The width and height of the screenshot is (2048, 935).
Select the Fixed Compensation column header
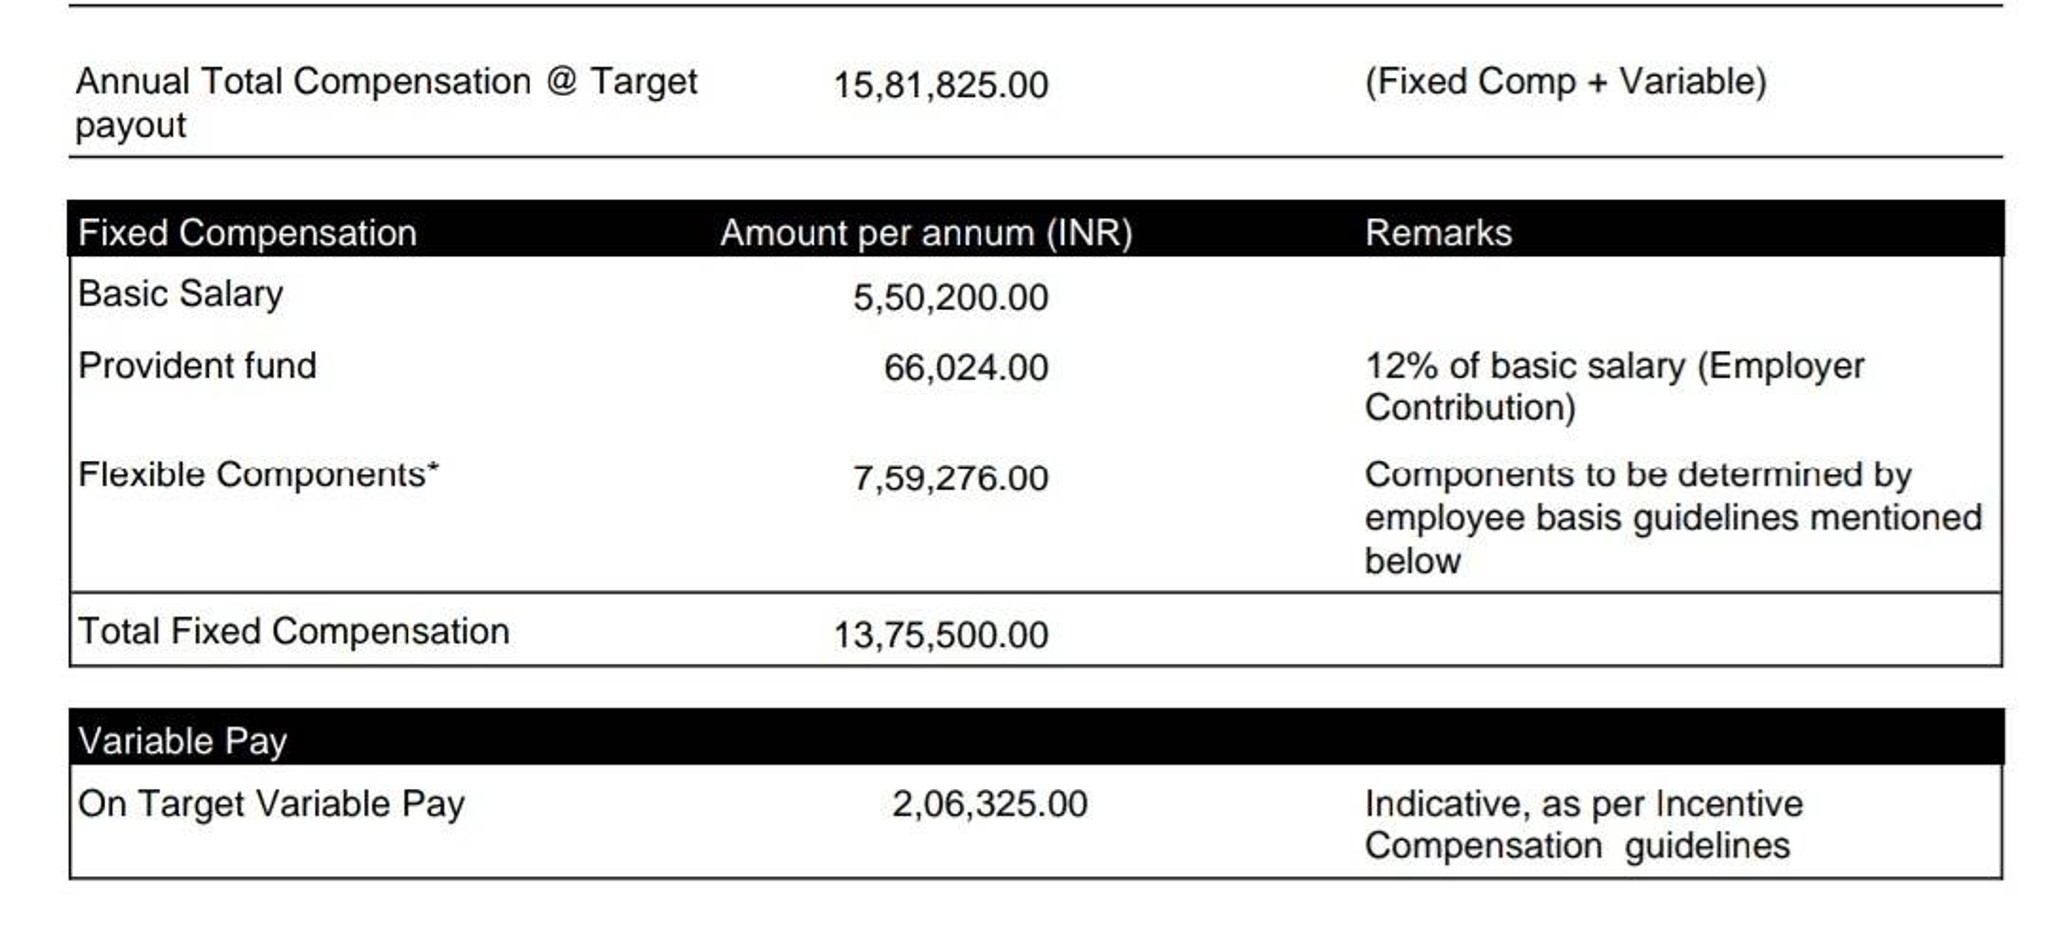tap(247, 233)
